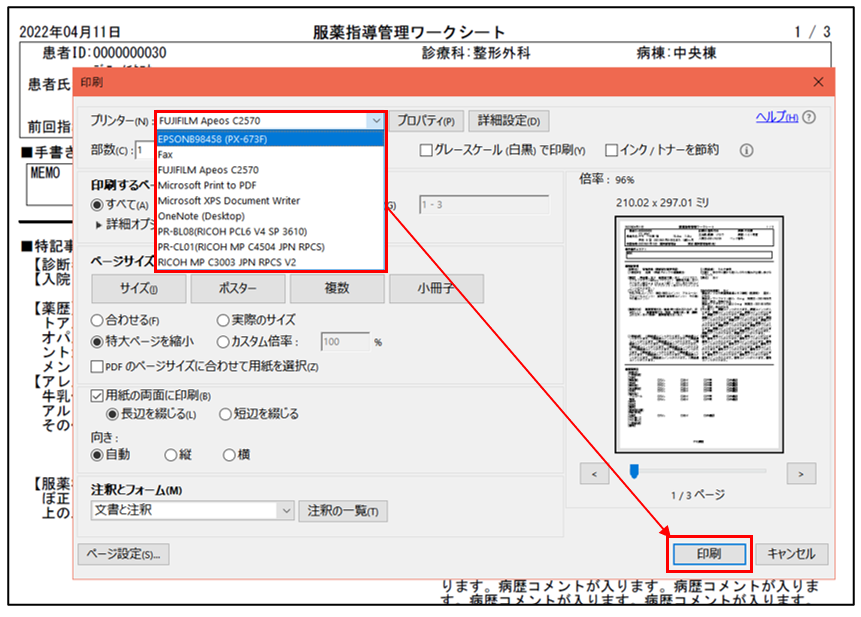Uncheck print on both sides of paper

(x=97, y=395)
